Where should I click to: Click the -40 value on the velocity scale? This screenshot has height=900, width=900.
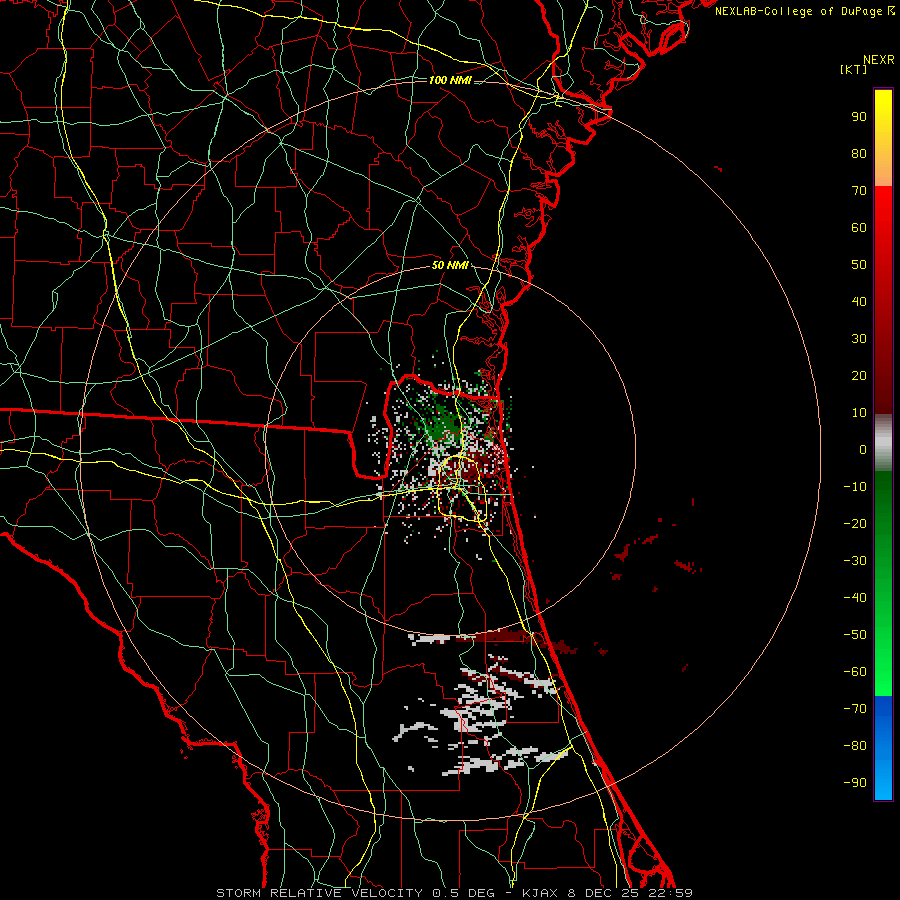pos(855,598)
